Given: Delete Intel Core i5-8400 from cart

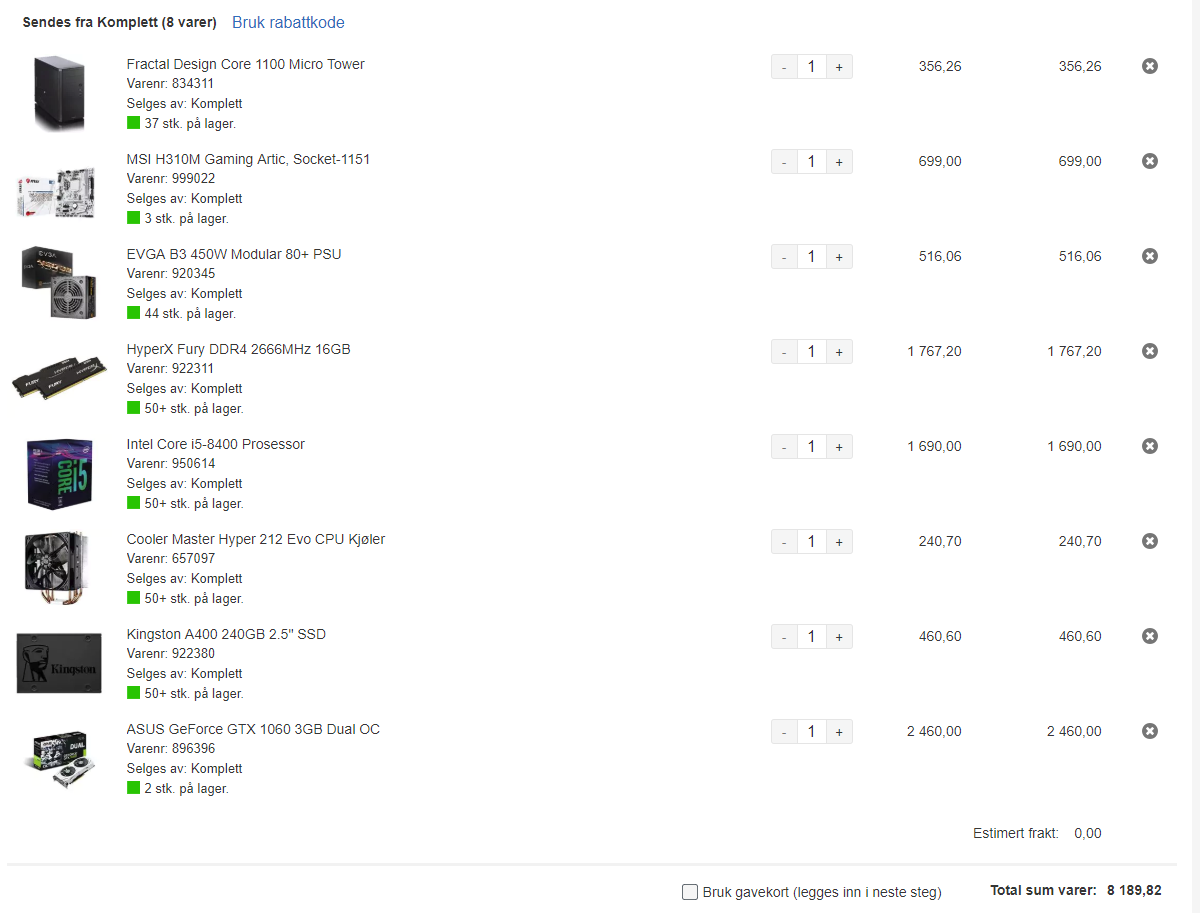Looking at the screenshot, I should pos(1150,446).
